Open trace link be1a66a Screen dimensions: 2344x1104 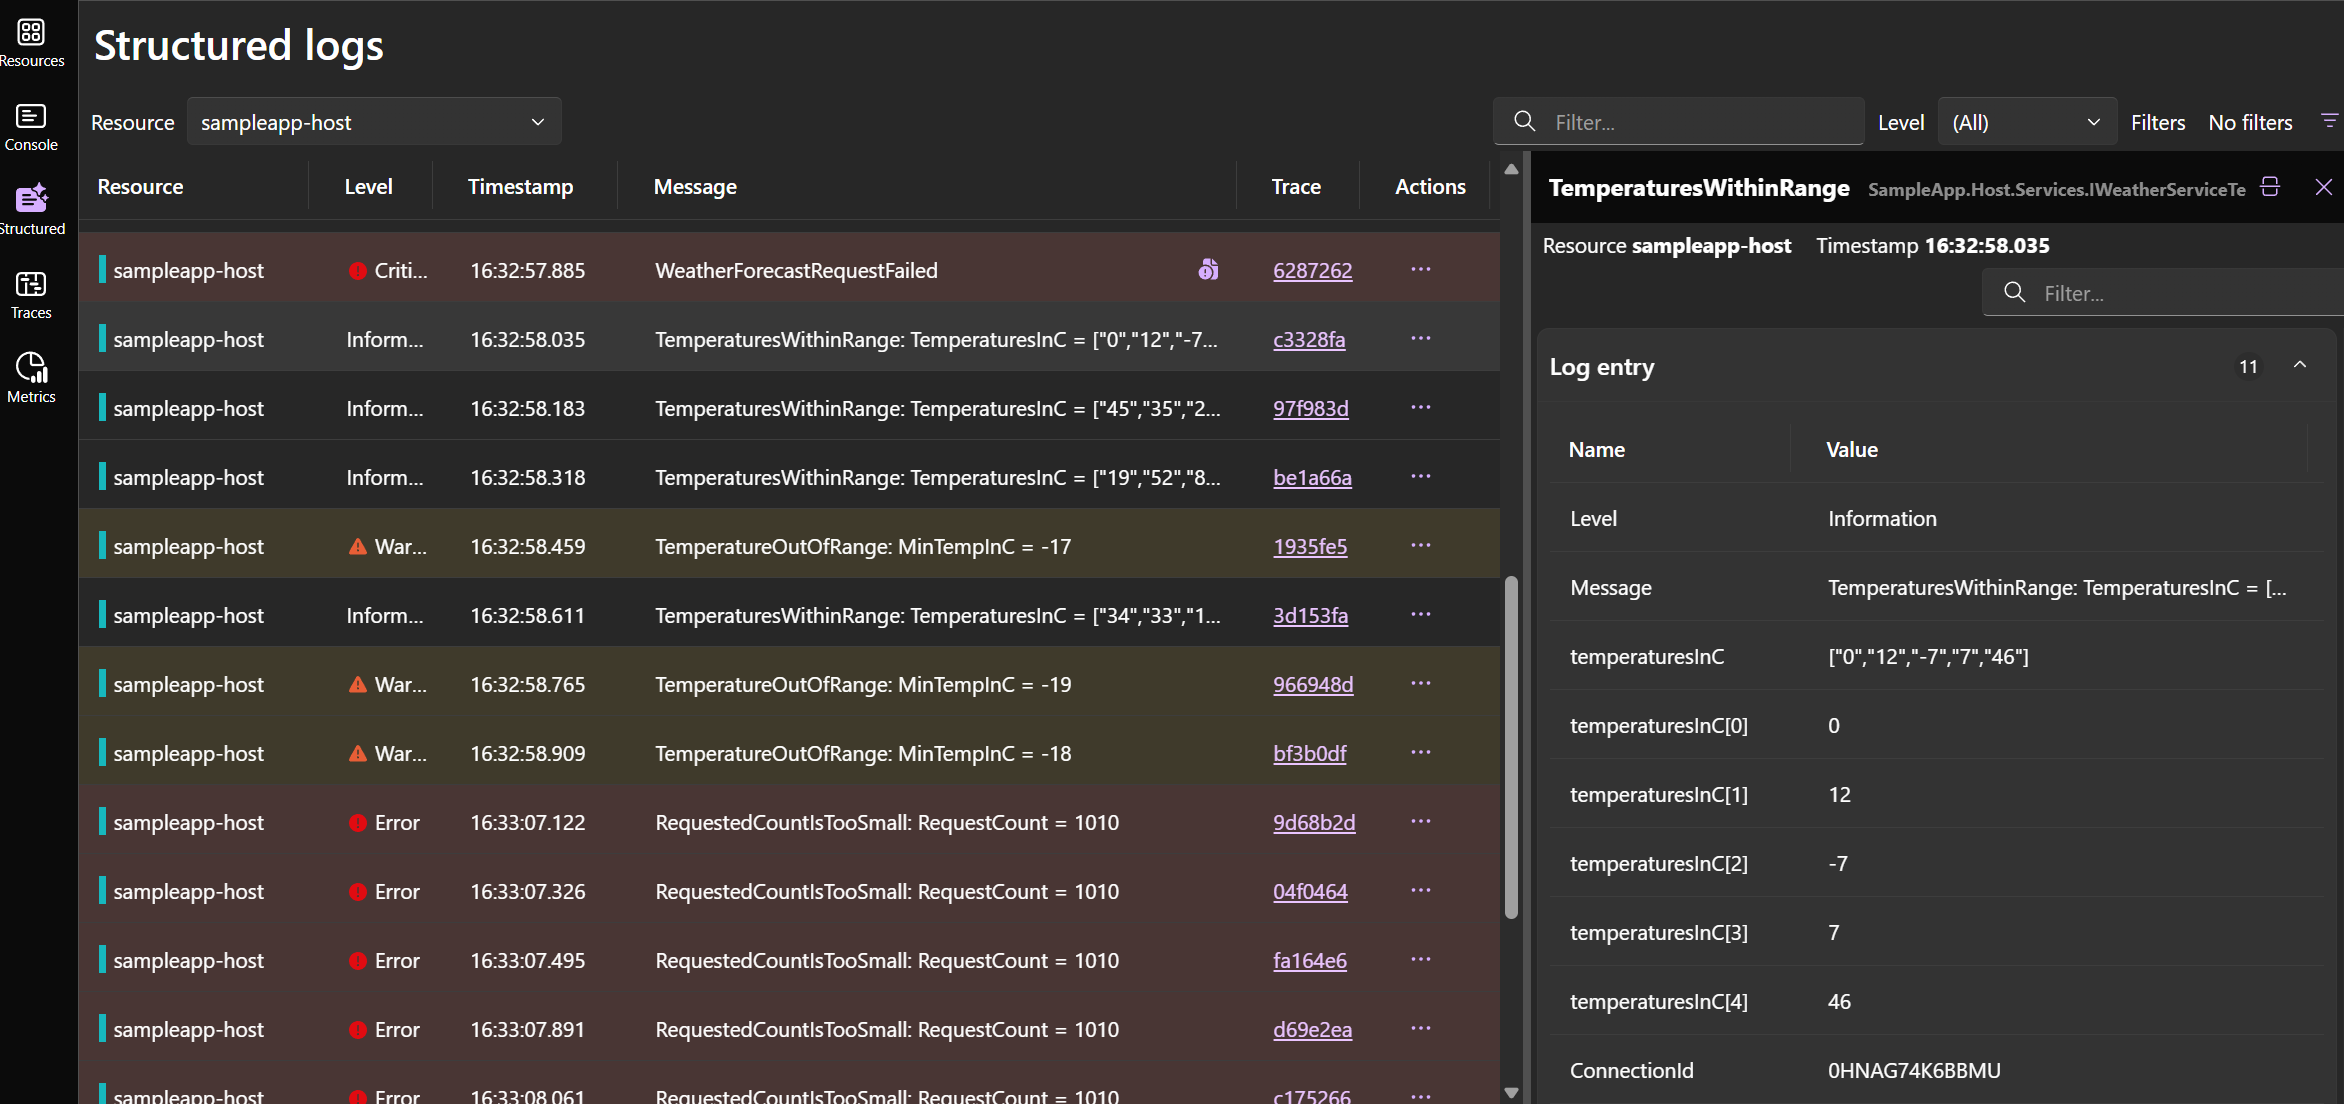[1312, 477]
